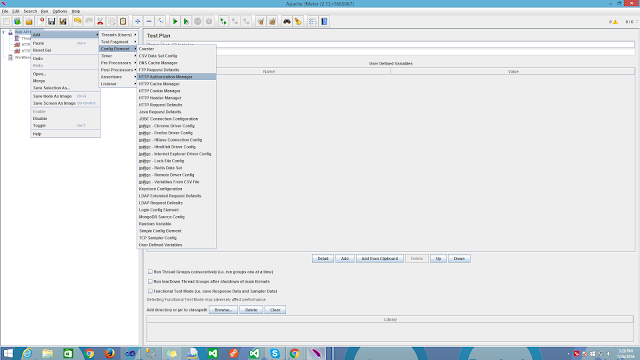This screenshot has width=640, height=360.
Task: Select HTTP Header Manager menu entry
Action: click(176, 98)
